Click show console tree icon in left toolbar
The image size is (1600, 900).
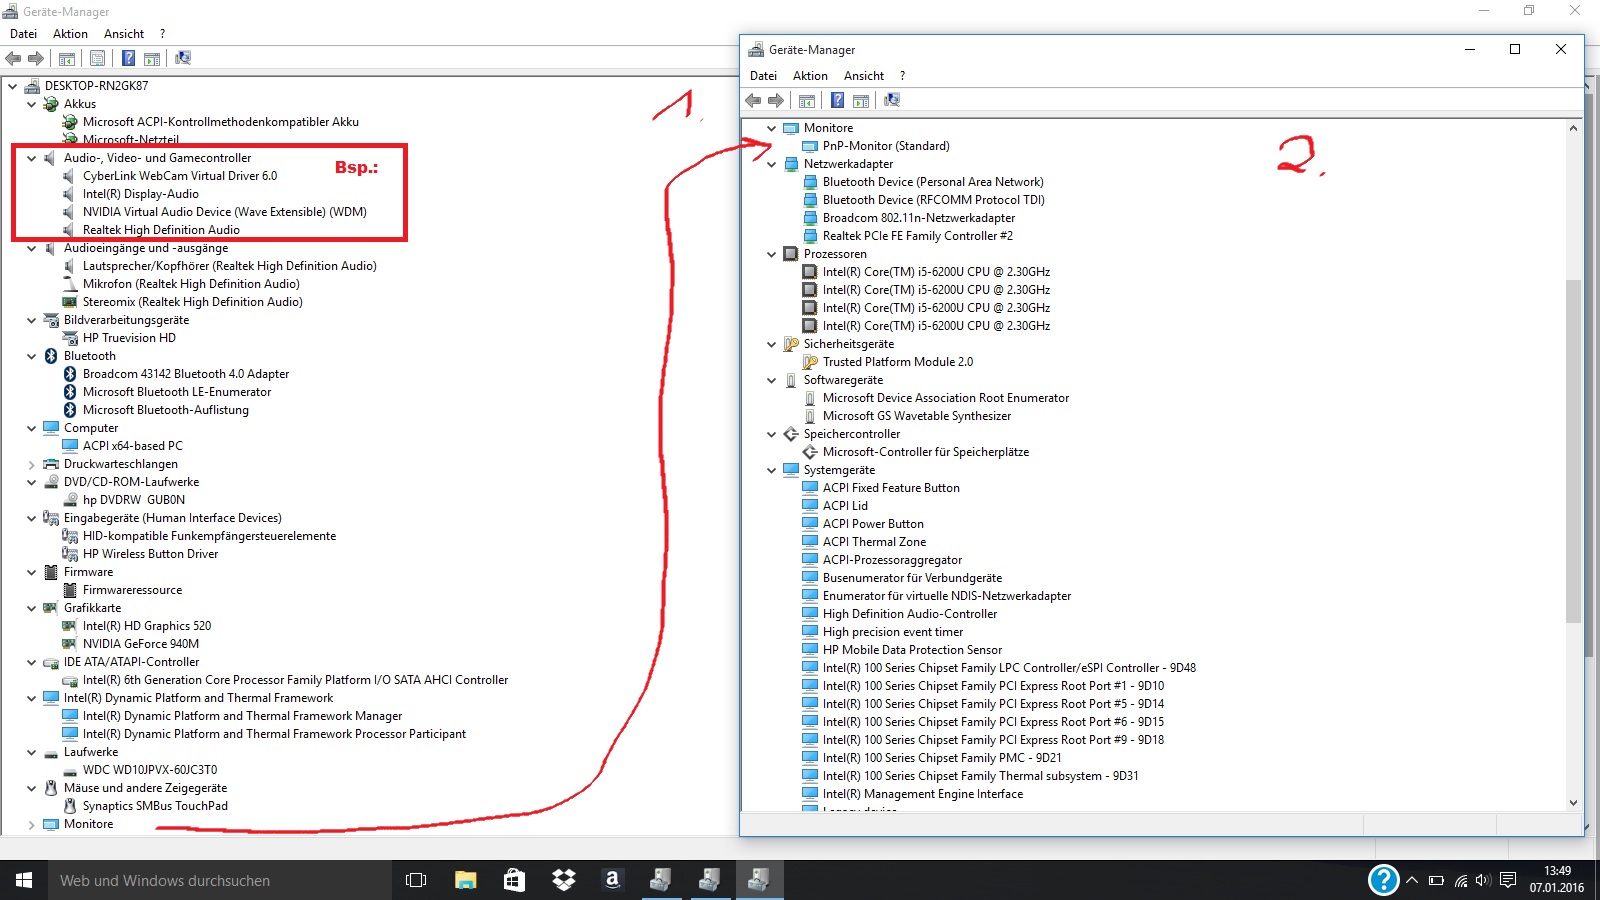pos(67,58)
